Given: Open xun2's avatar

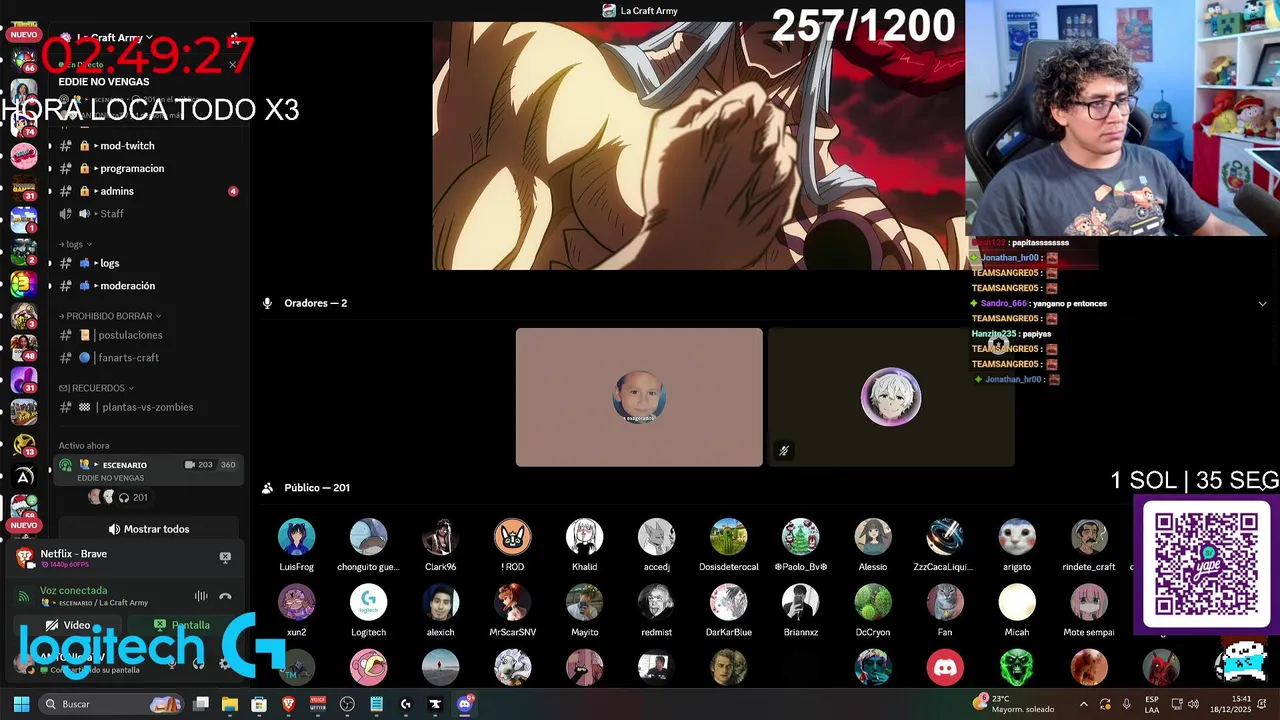Looking at the screenshot, I should click(296, 603).
